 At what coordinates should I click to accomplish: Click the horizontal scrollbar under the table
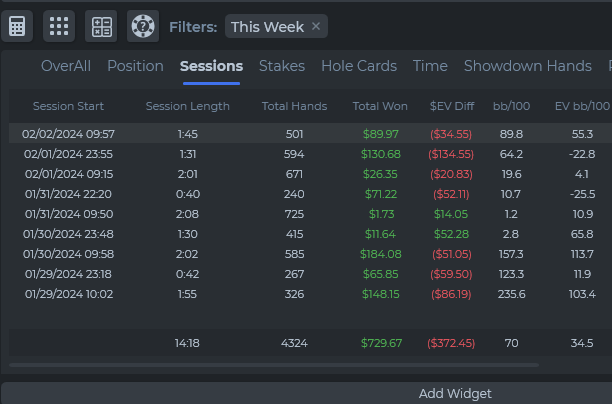pos(270,366)
